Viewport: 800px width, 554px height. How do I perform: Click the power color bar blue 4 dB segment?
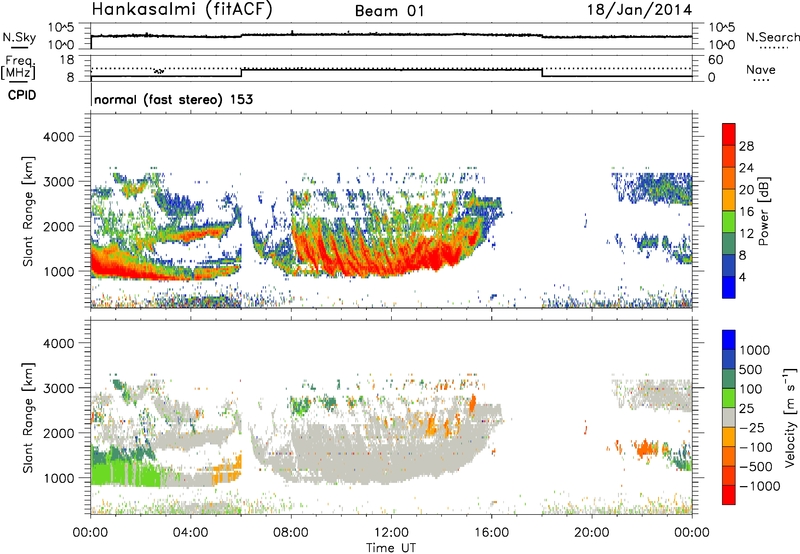[x=729, y=287]
